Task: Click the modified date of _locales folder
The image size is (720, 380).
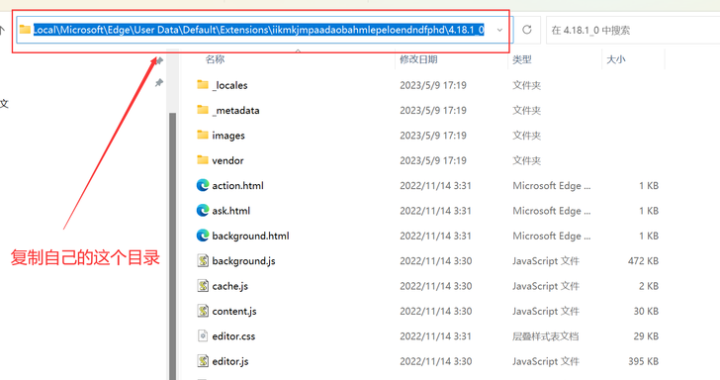Action: tap(433, 85)
